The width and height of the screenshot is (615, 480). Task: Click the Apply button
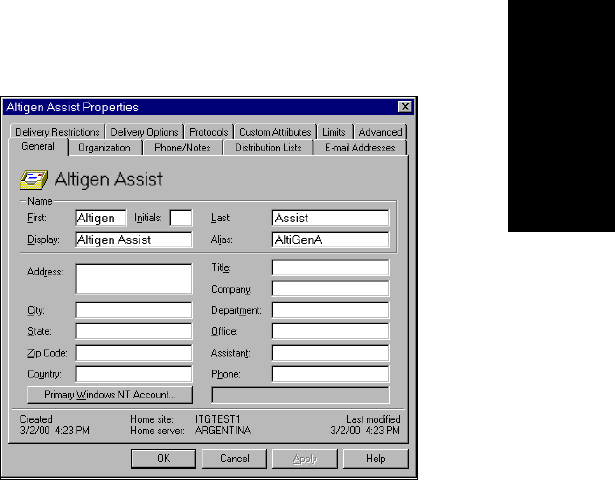[x=305, y=458]
